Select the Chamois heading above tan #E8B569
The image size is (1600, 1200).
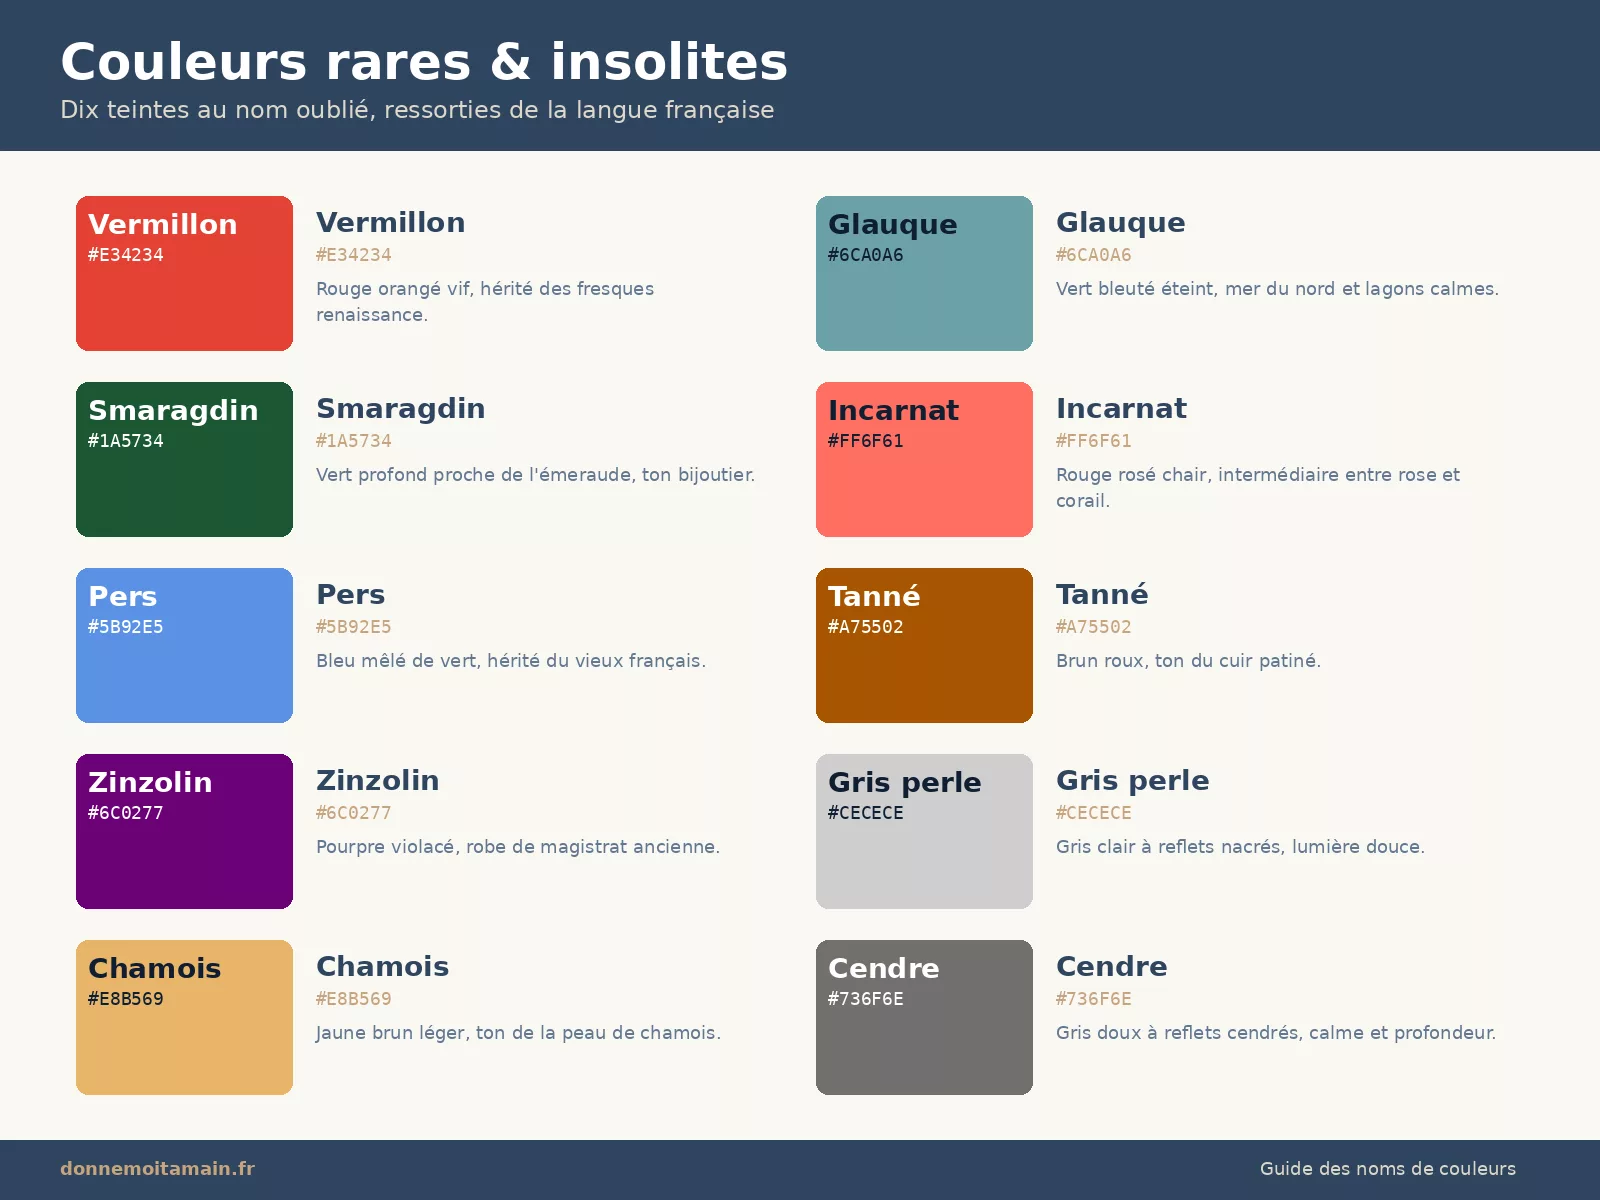383,966
